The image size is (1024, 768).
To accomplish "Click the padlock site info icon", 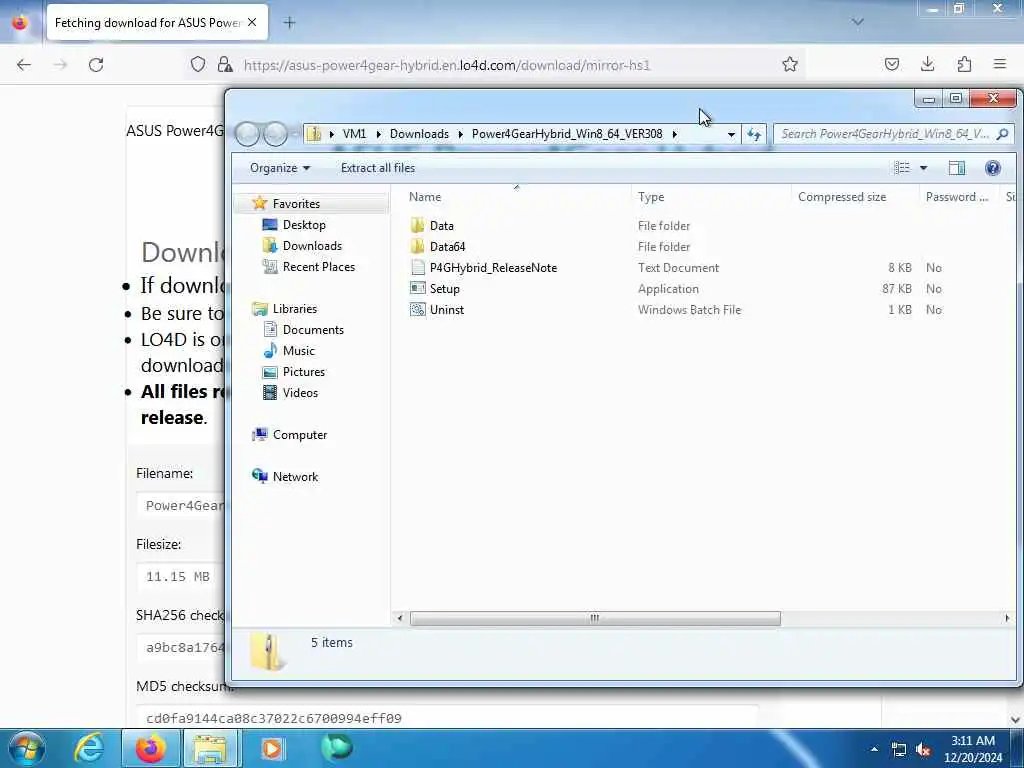I will [x=225, y=64].
